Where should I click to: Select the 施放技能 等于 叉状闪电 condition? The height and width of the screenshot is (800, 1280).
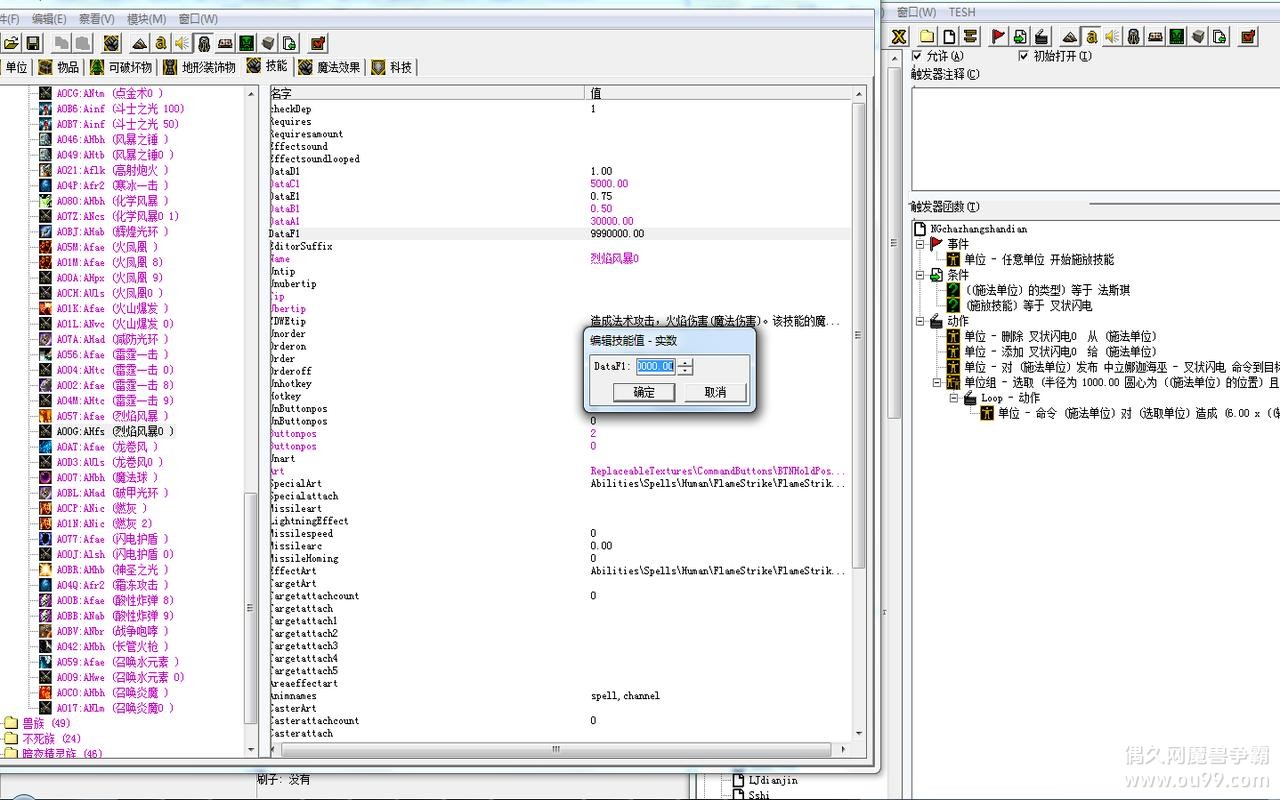click(1028, 306)
